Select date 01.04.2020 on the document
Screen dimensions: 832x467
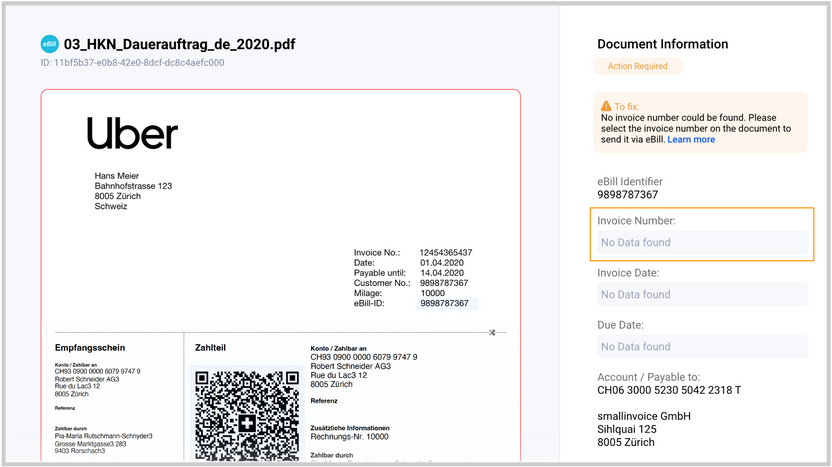(442, 263)
